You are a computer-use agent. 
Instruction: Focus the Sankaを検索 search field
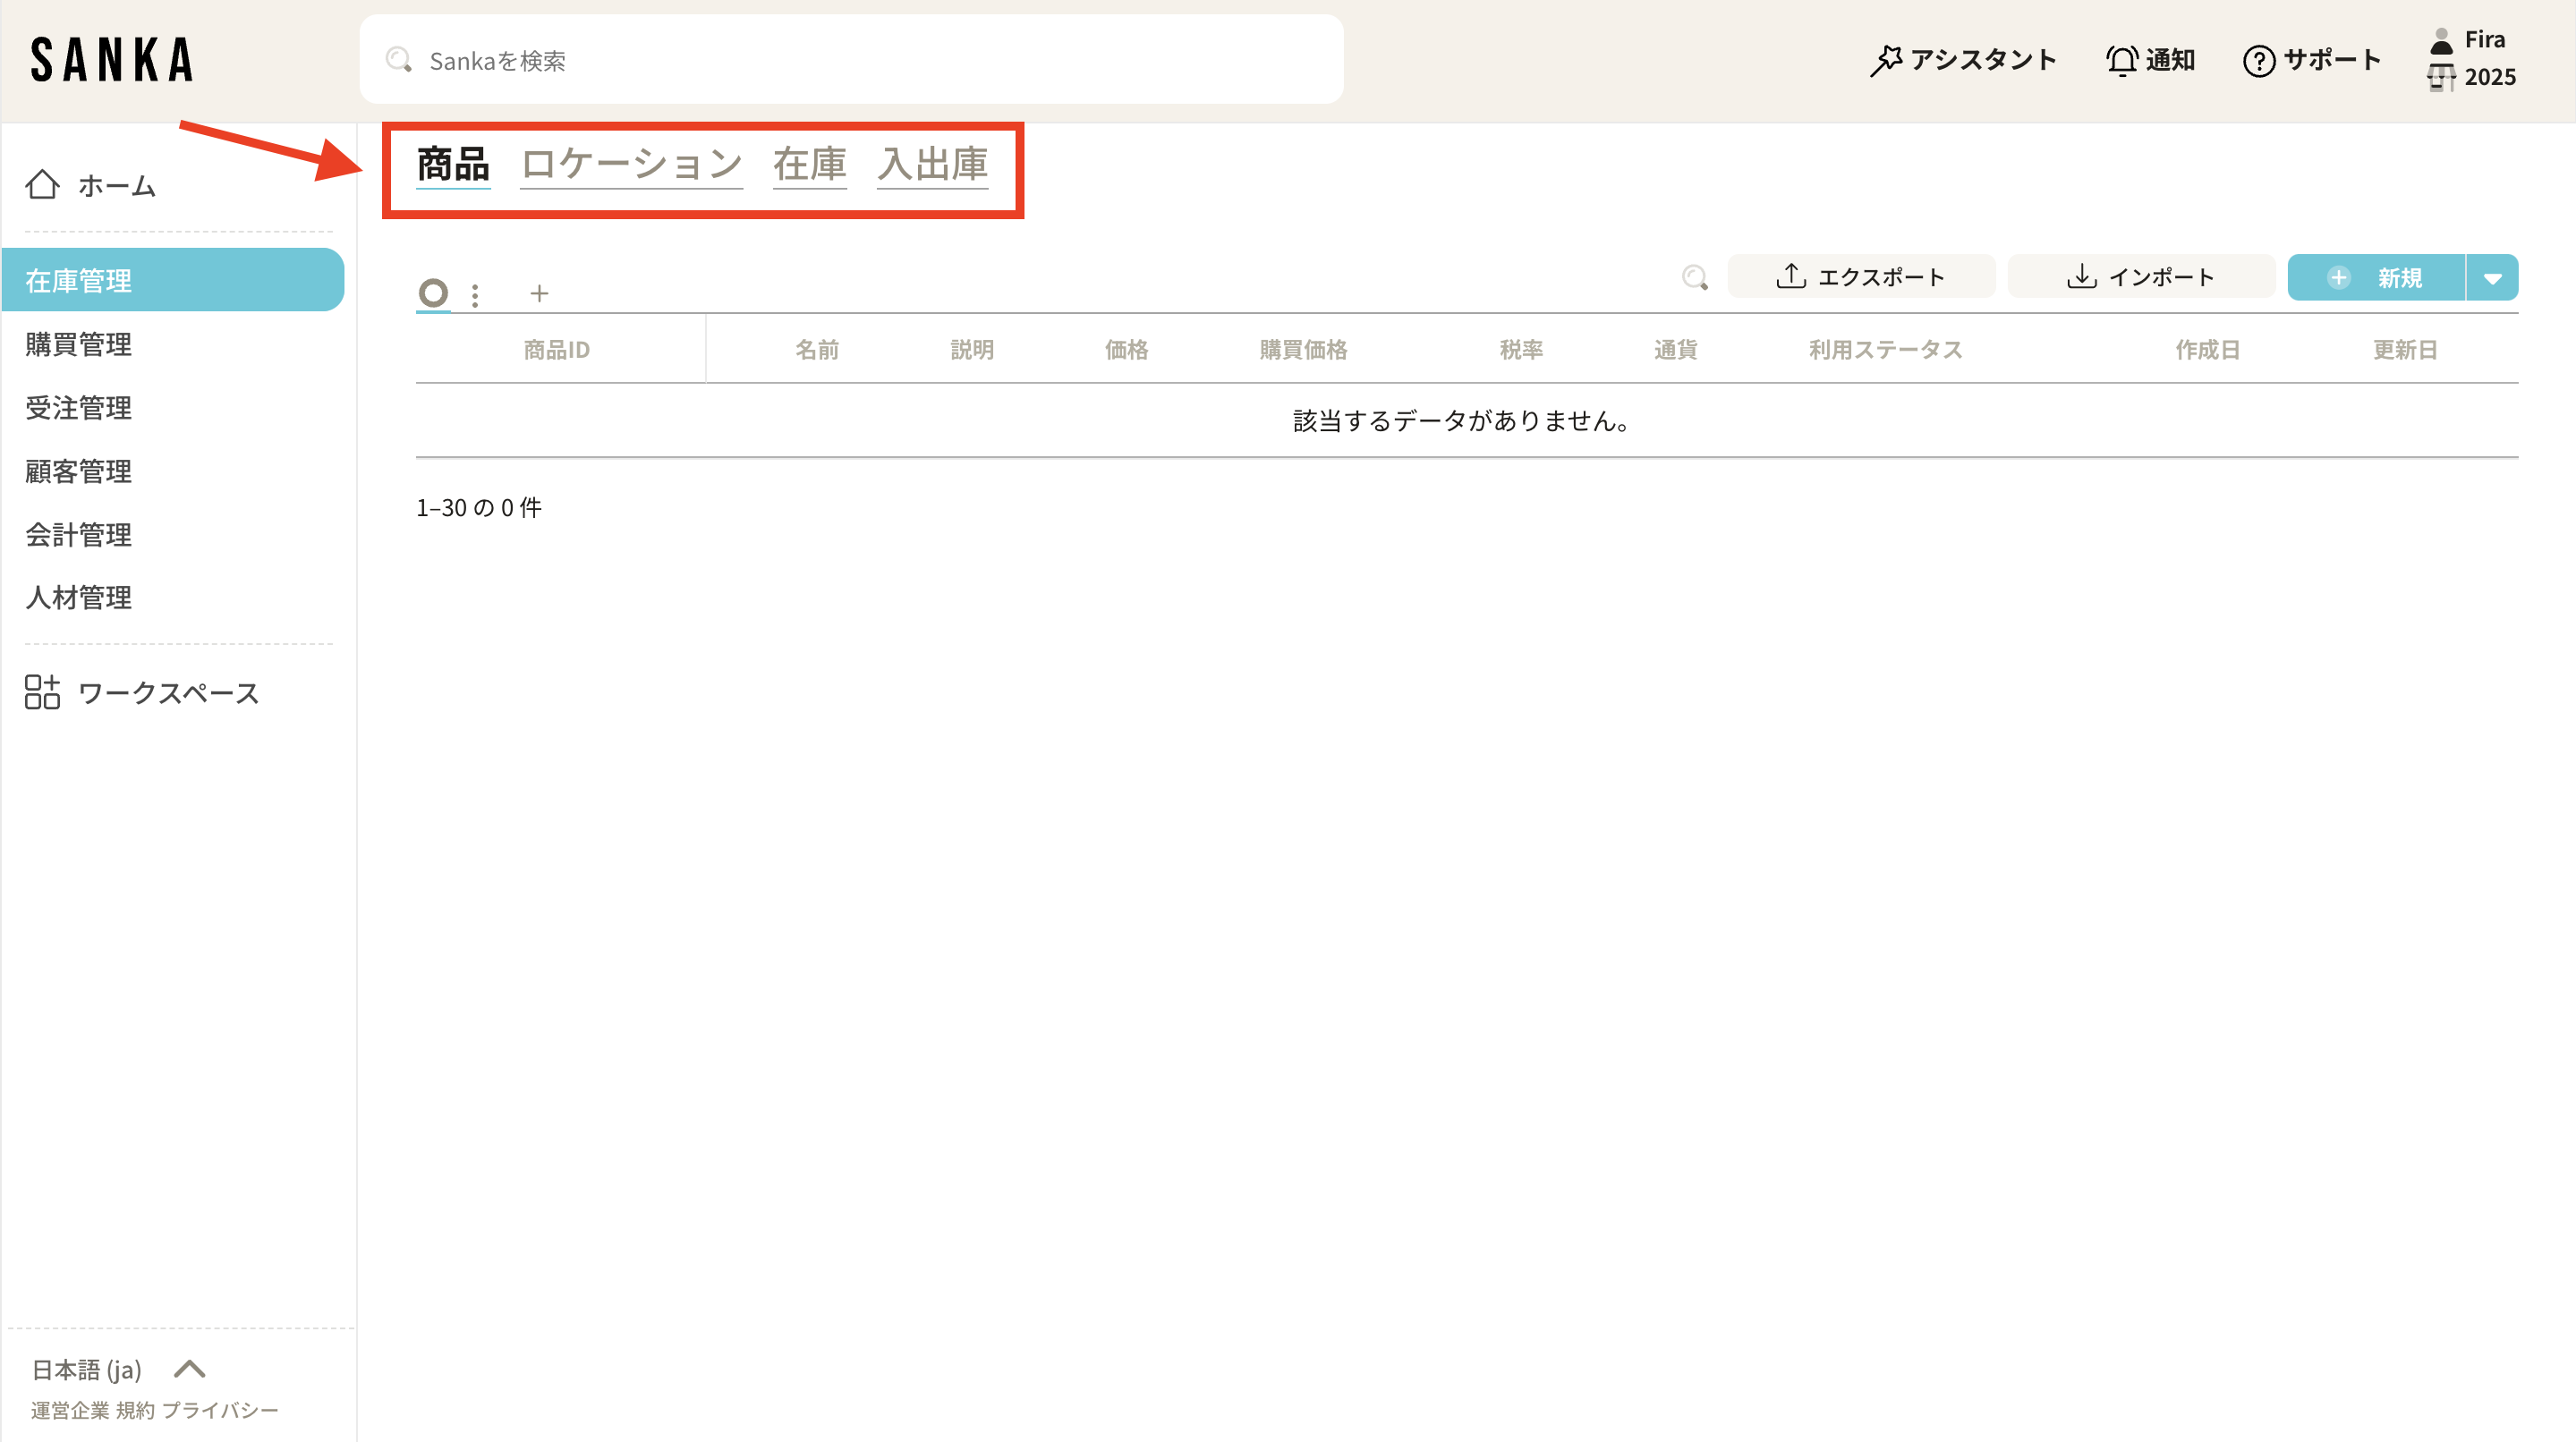click(850, 60)
